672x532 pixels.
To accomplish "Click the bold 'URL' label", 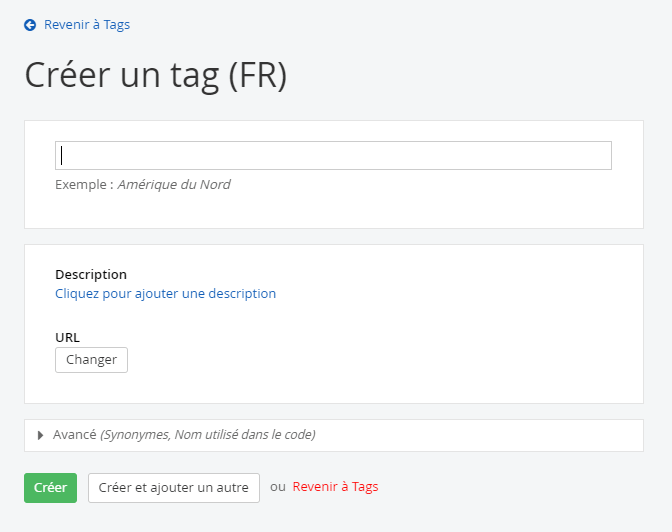I will 67,338.
